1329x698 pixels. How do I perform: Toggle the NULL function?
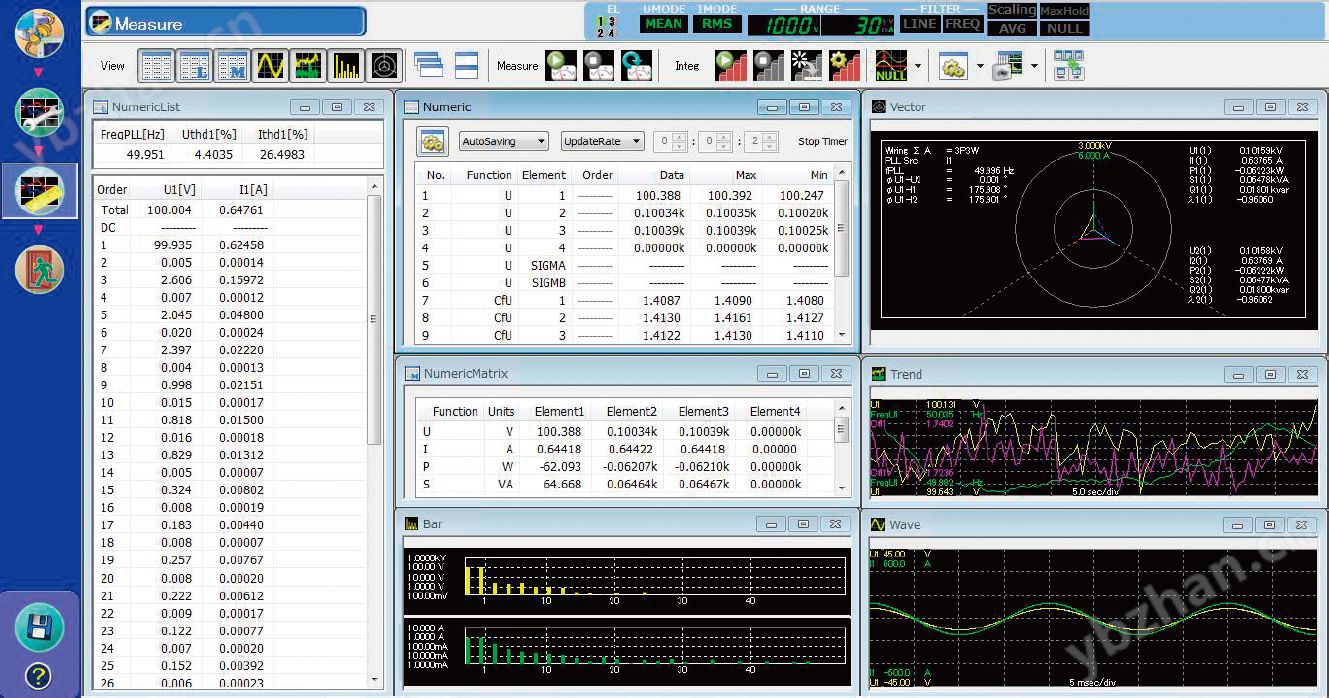pos(890,65)
